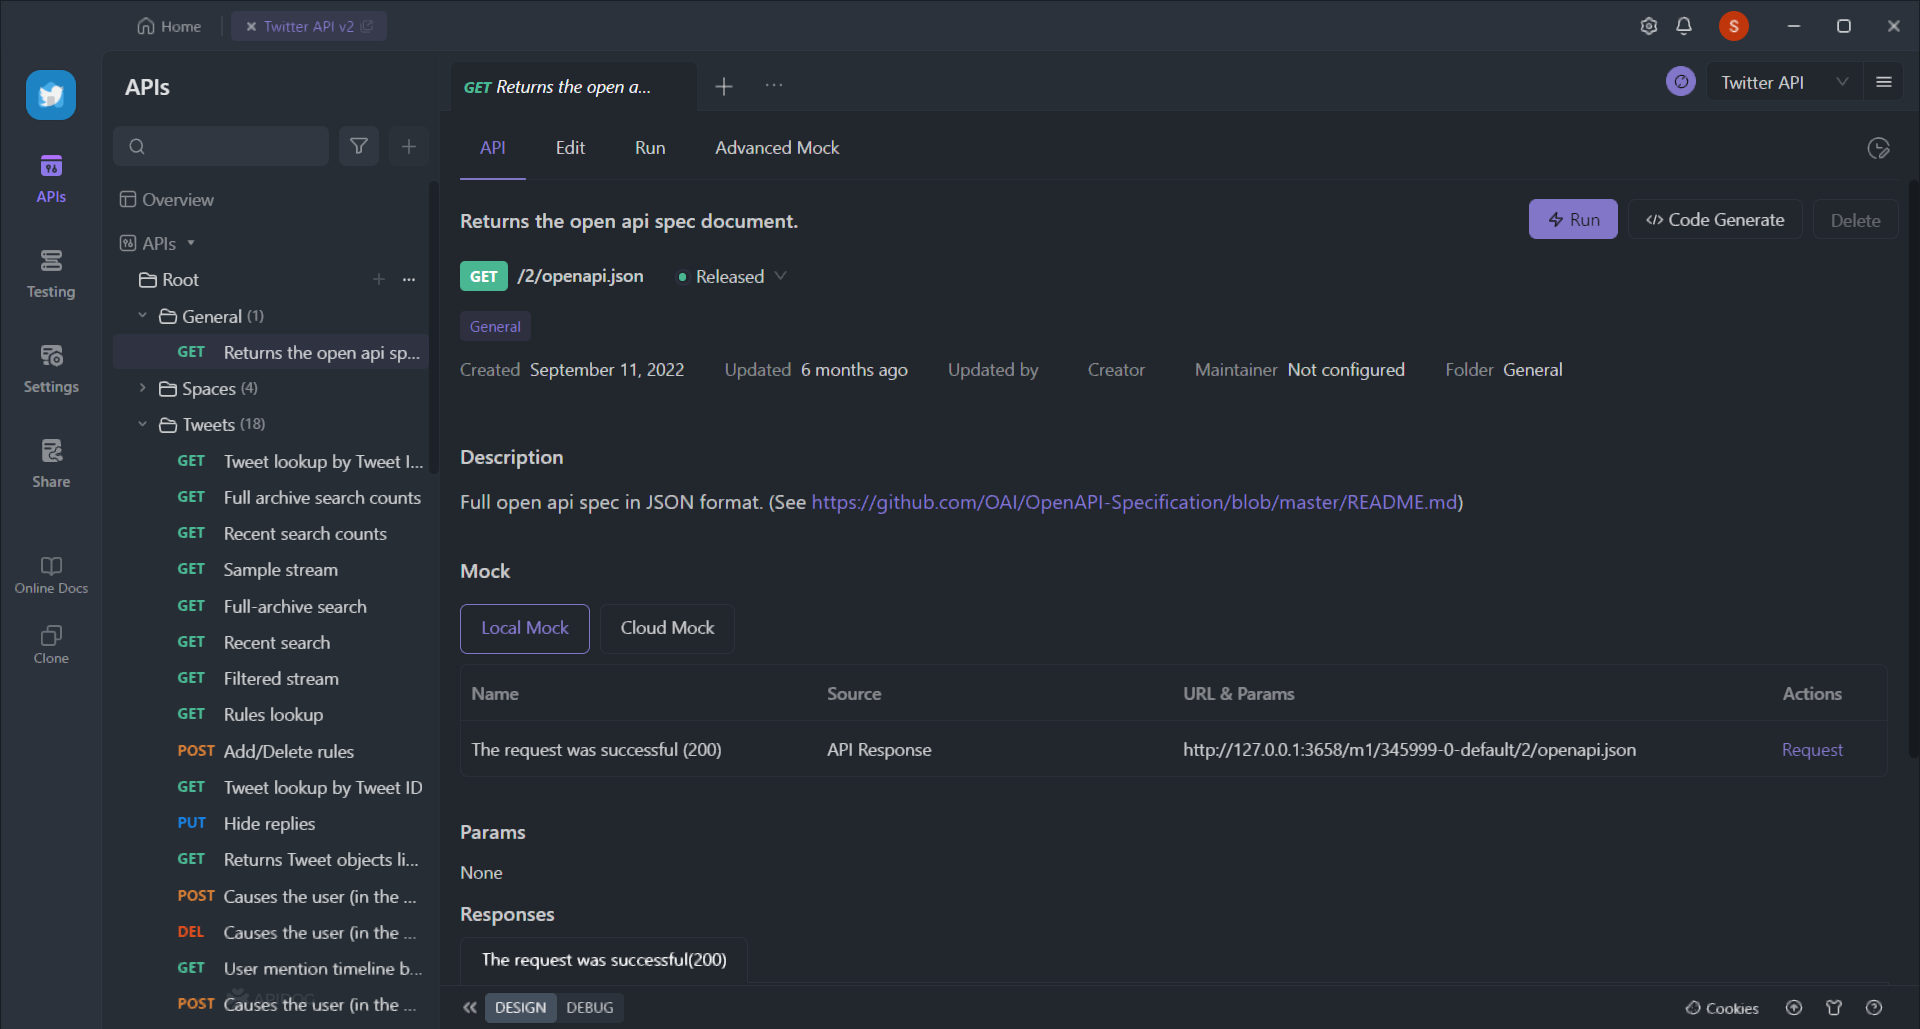Image resolution: width=1920 pixels, height=1029 pixels.
Task: Click Code Generate button
Action: [x=1716, y=219]
